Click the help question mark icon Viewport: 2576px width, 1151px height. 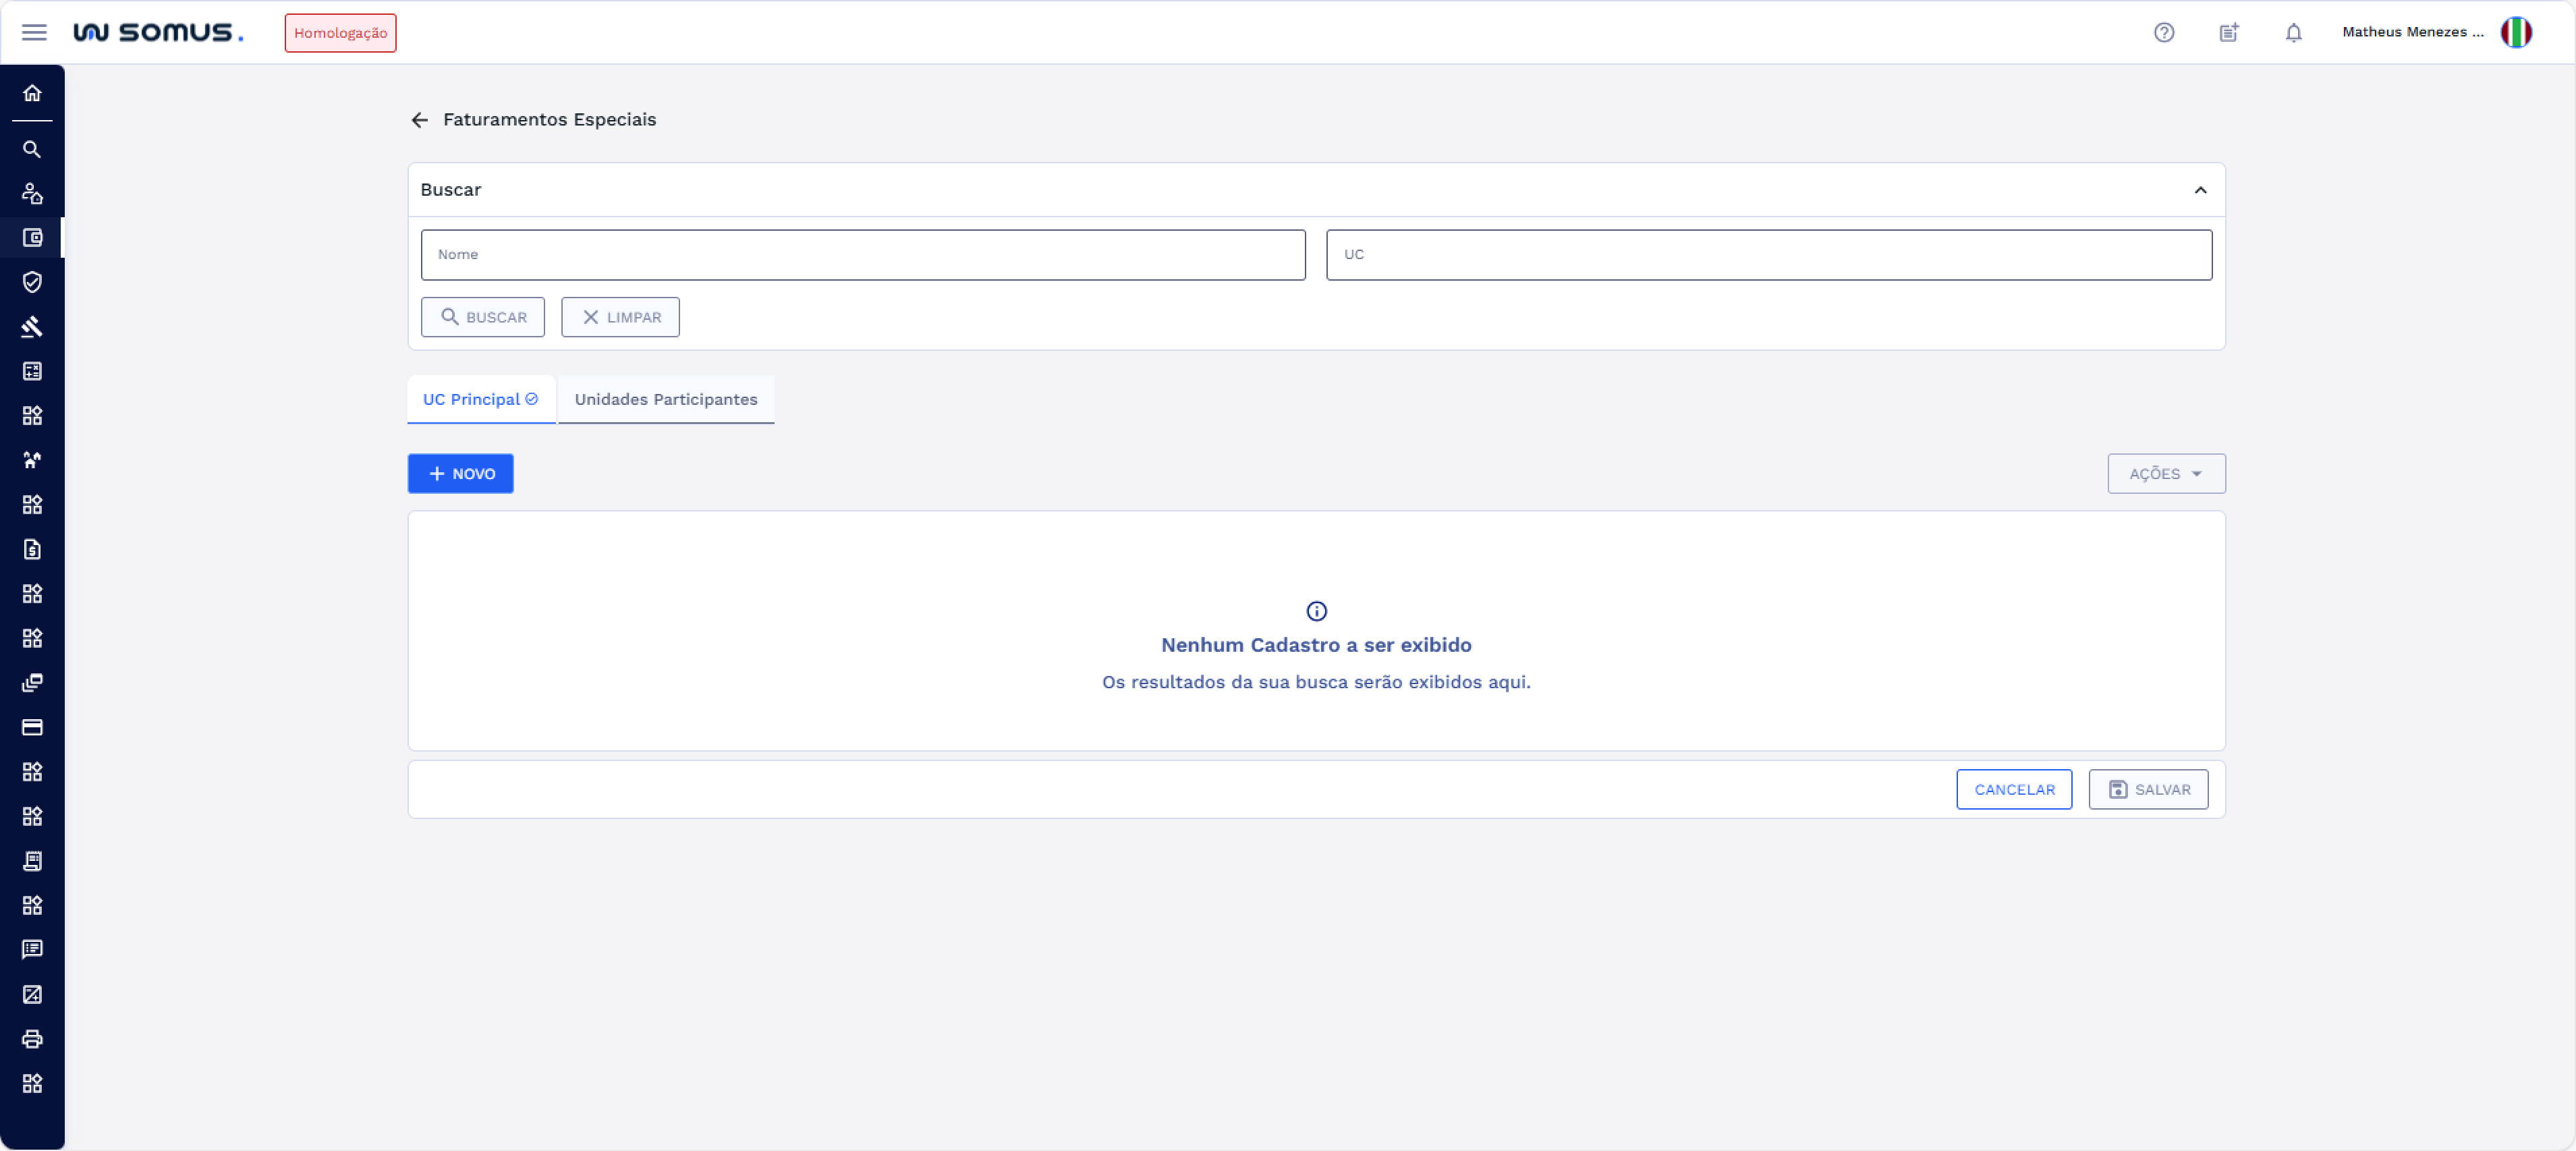pos(2163,32)
